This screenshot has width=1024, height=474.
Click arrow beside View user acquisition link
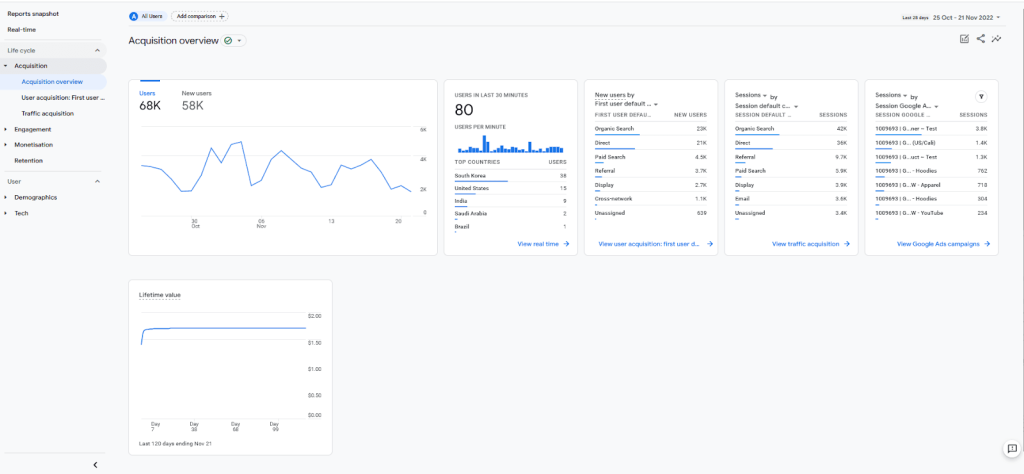(x=709, y=244)
